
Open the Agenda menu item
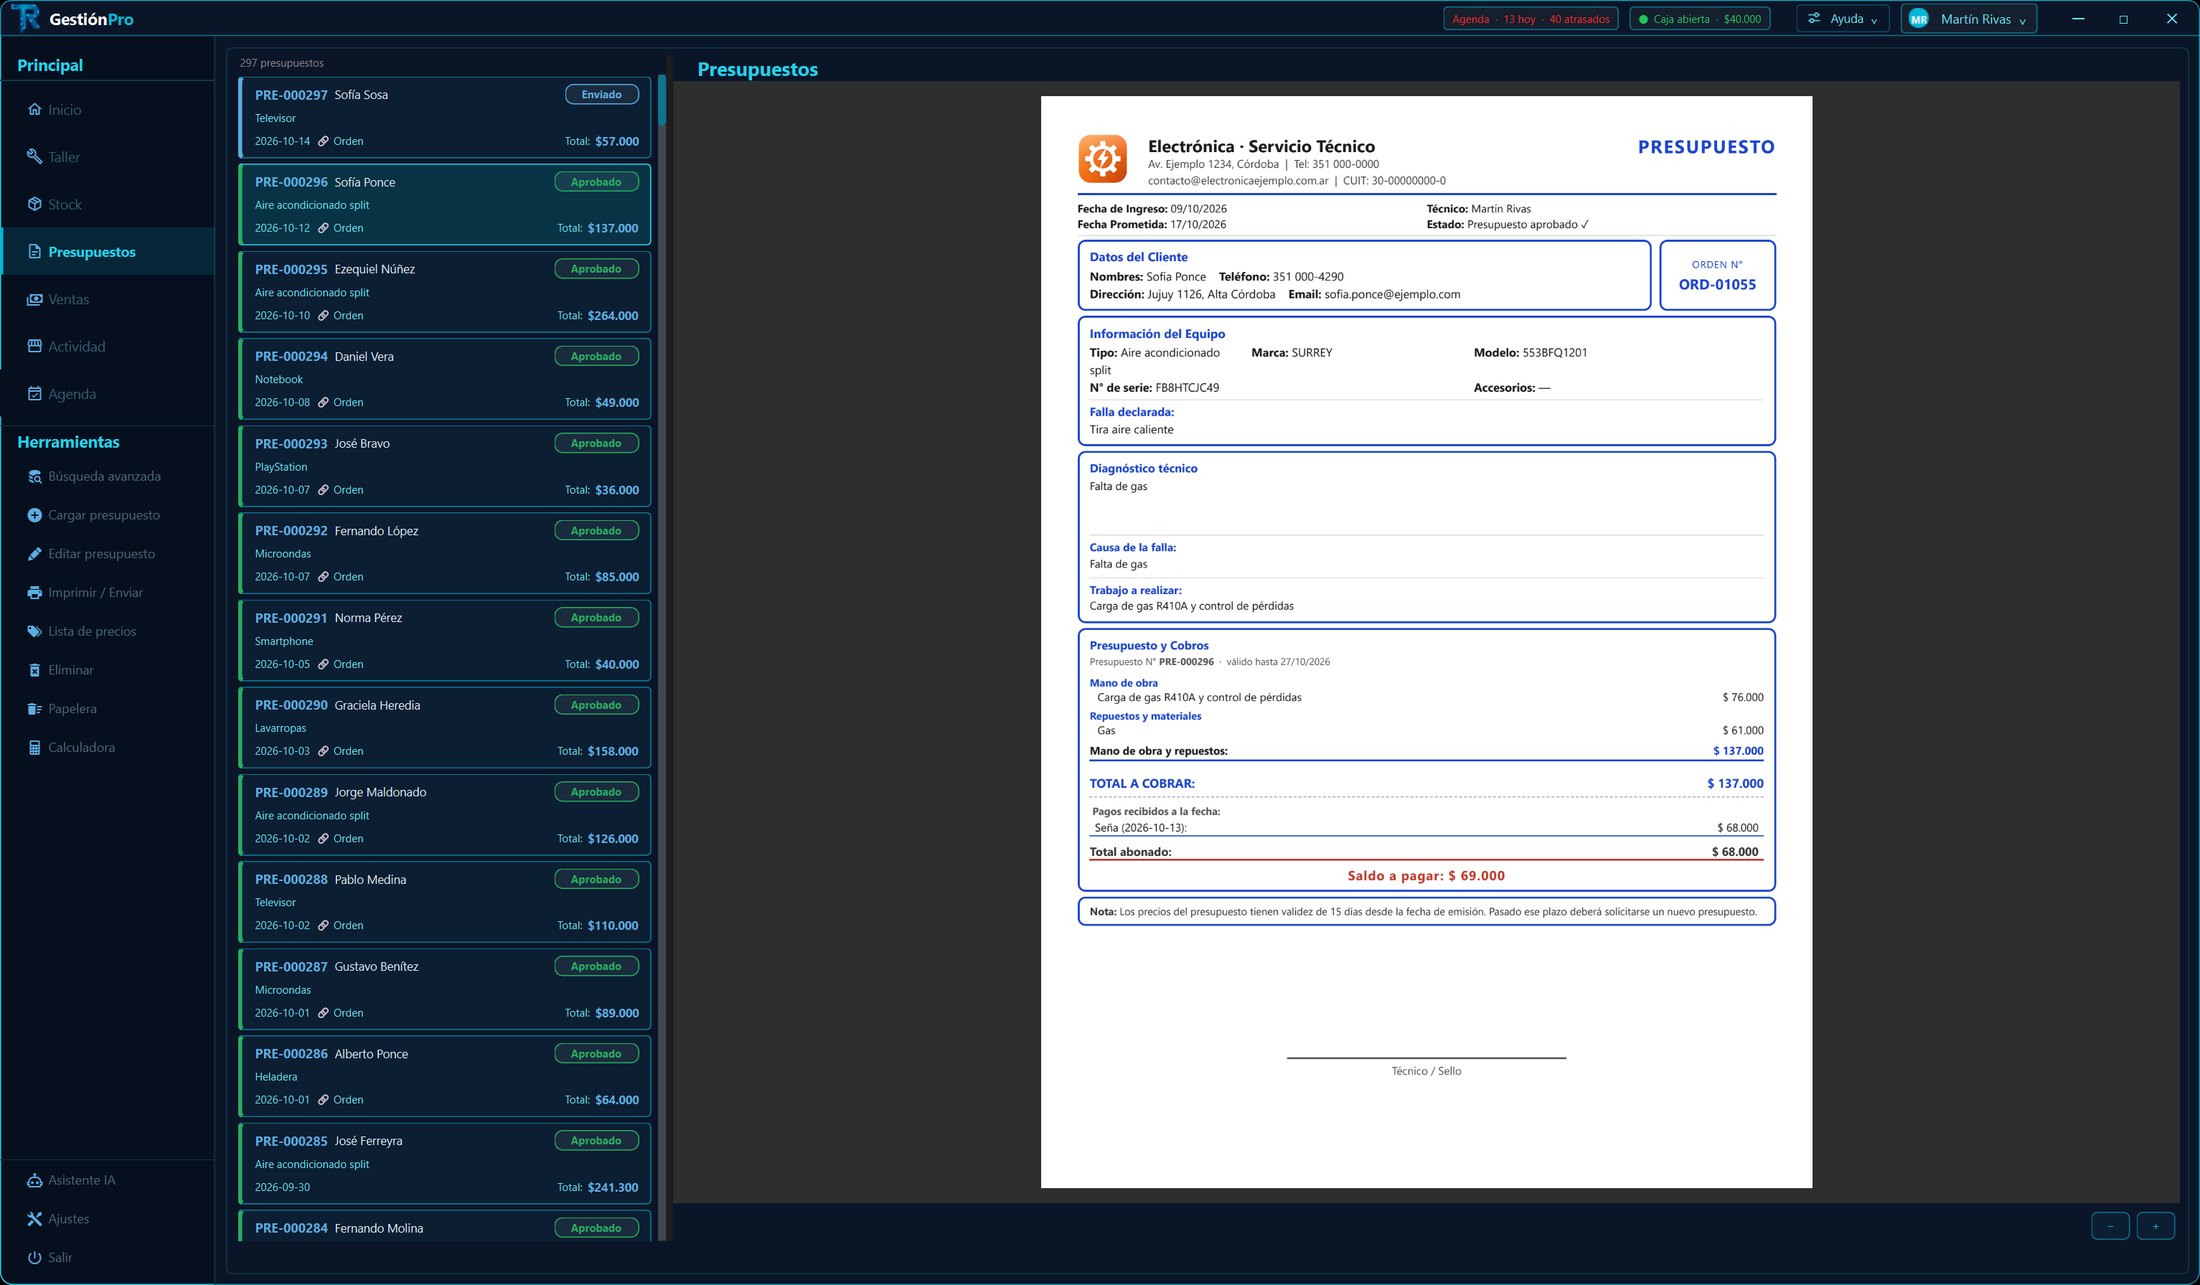click(72, 394)
